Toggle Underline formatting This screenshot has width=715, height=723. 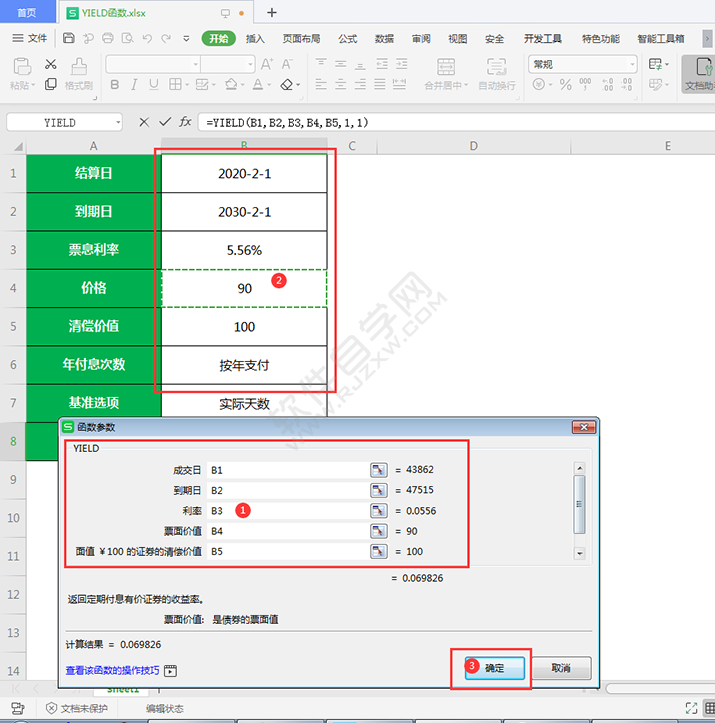click(154, 85)
